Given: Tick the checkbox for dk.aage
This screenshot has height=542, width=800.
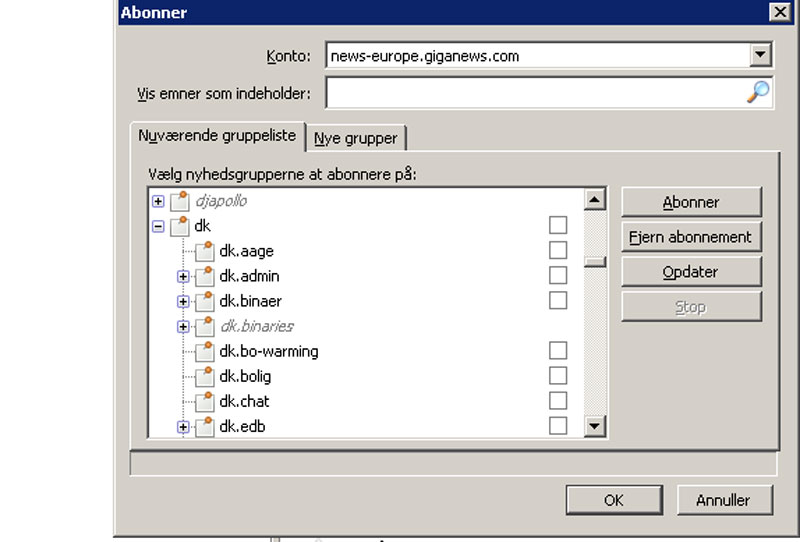Looking at the screenshot, I should pos(558,250).
